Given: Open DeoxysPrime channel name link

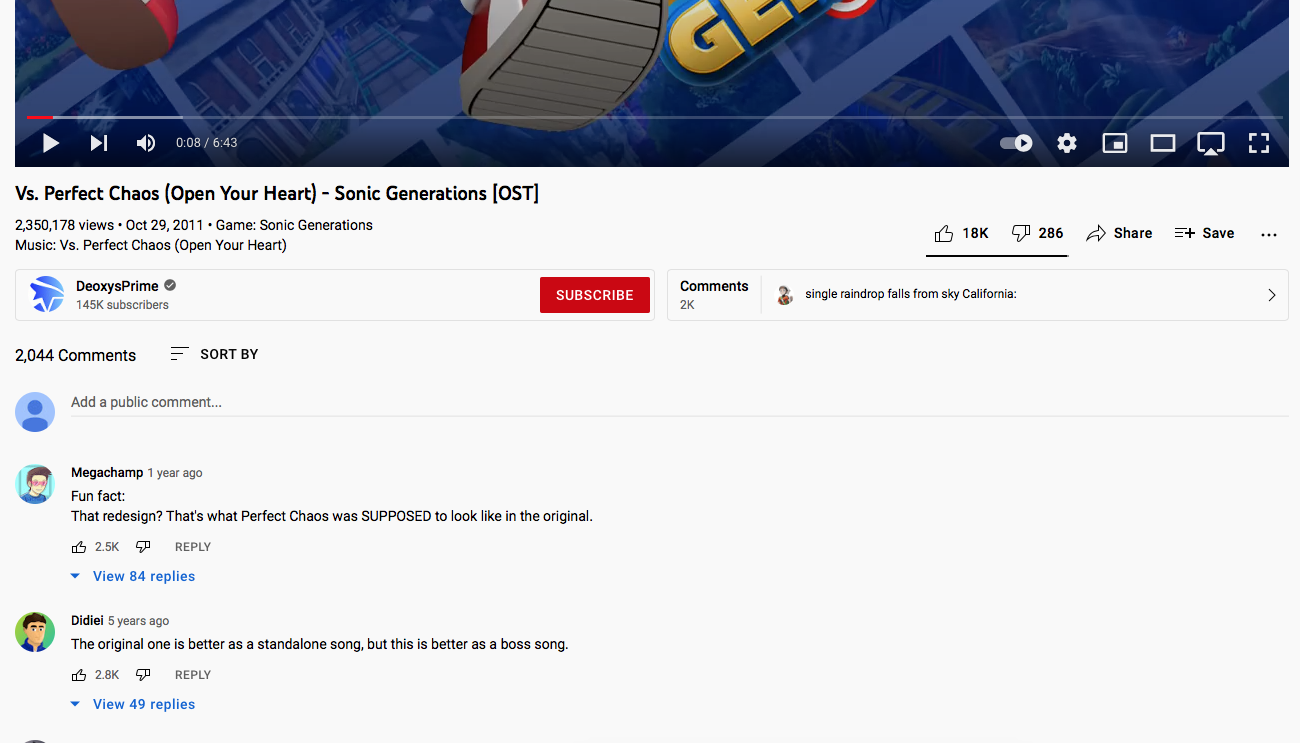Looking at the screenshot, I should 117,286.
